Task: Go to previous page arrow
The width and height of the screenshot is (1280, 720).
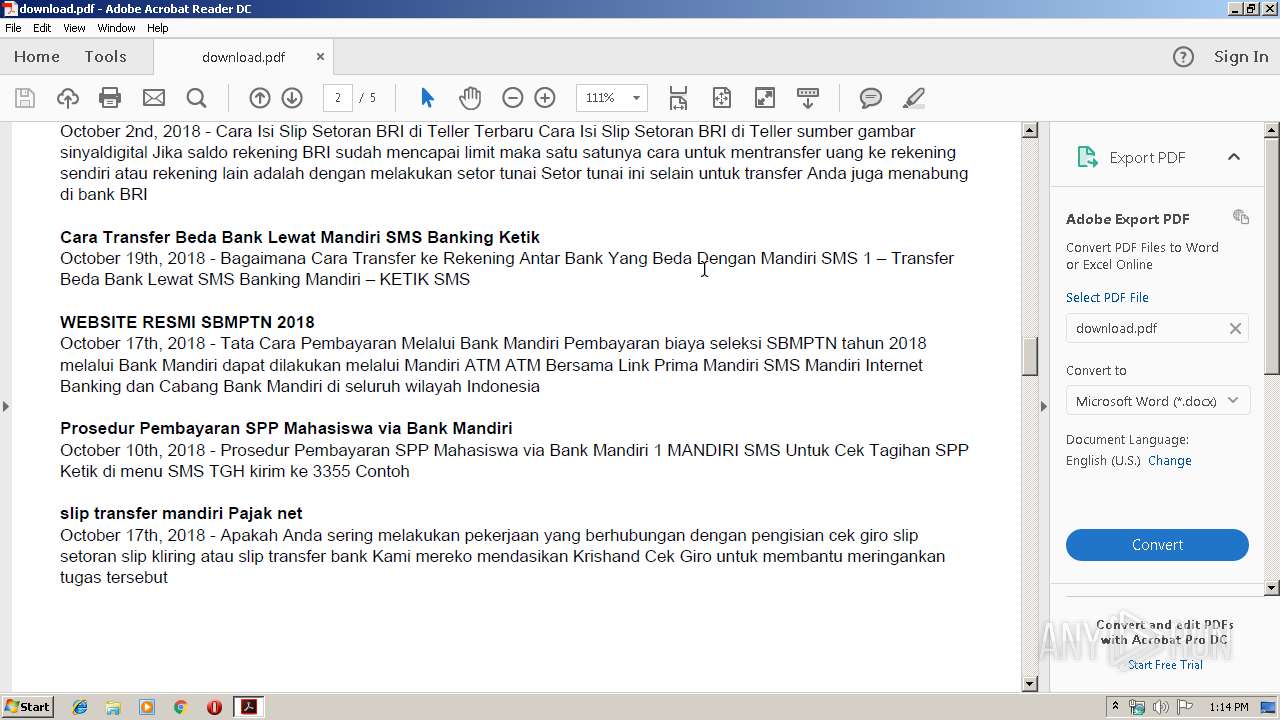Action: [260, 97]
